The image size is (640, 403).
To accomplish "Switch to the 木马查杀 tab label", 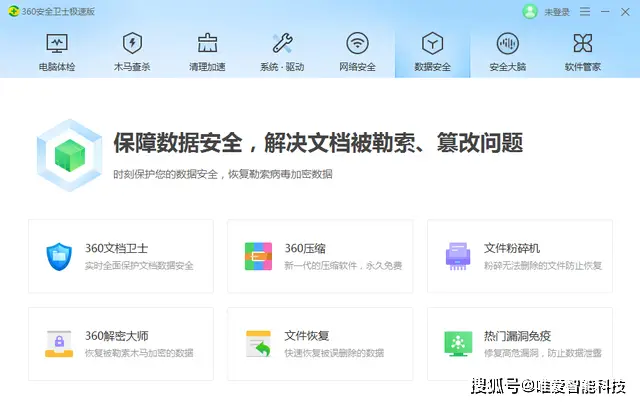I will click(x=132, y=67).
